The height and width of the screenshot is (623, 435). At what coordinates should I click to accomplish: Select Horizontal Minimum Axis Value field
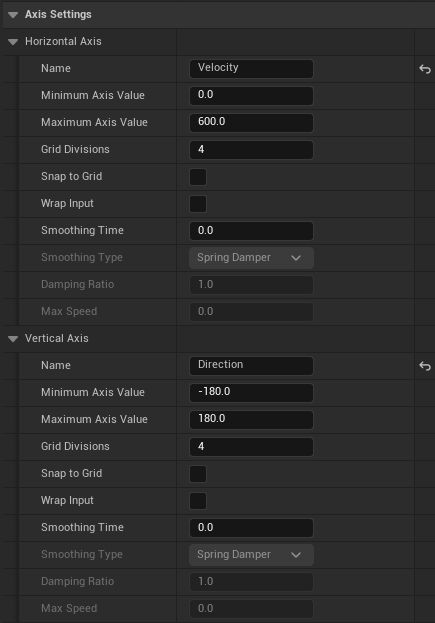251,96
